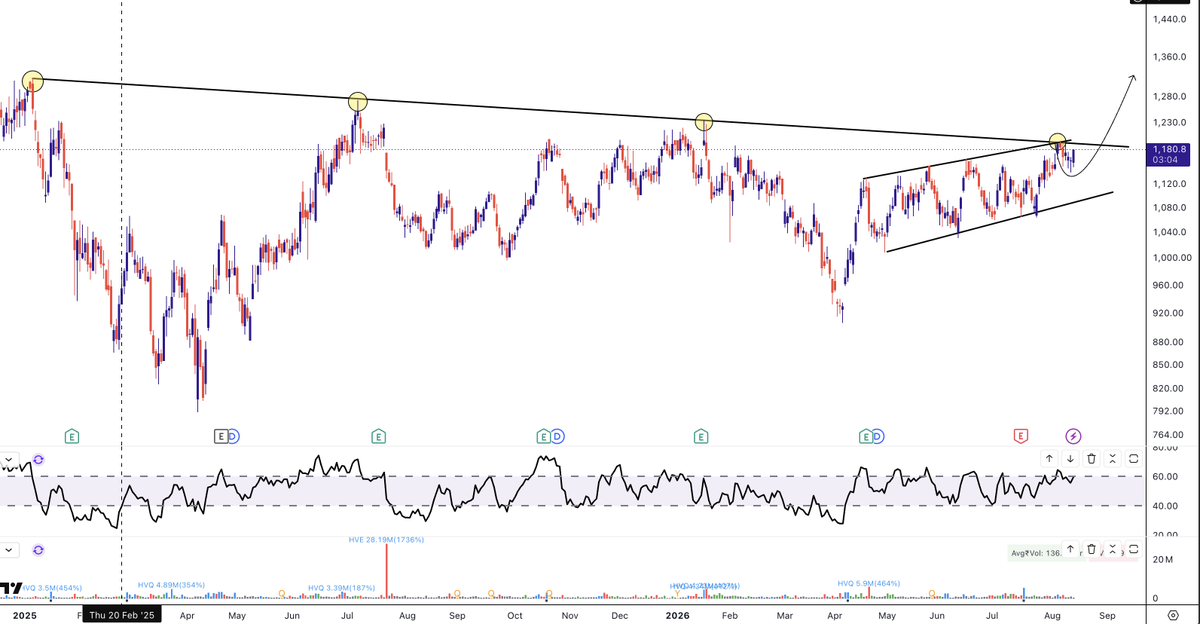Maximize the RSI pane
The image size is (1200, 624).
tap(1133, 458)
